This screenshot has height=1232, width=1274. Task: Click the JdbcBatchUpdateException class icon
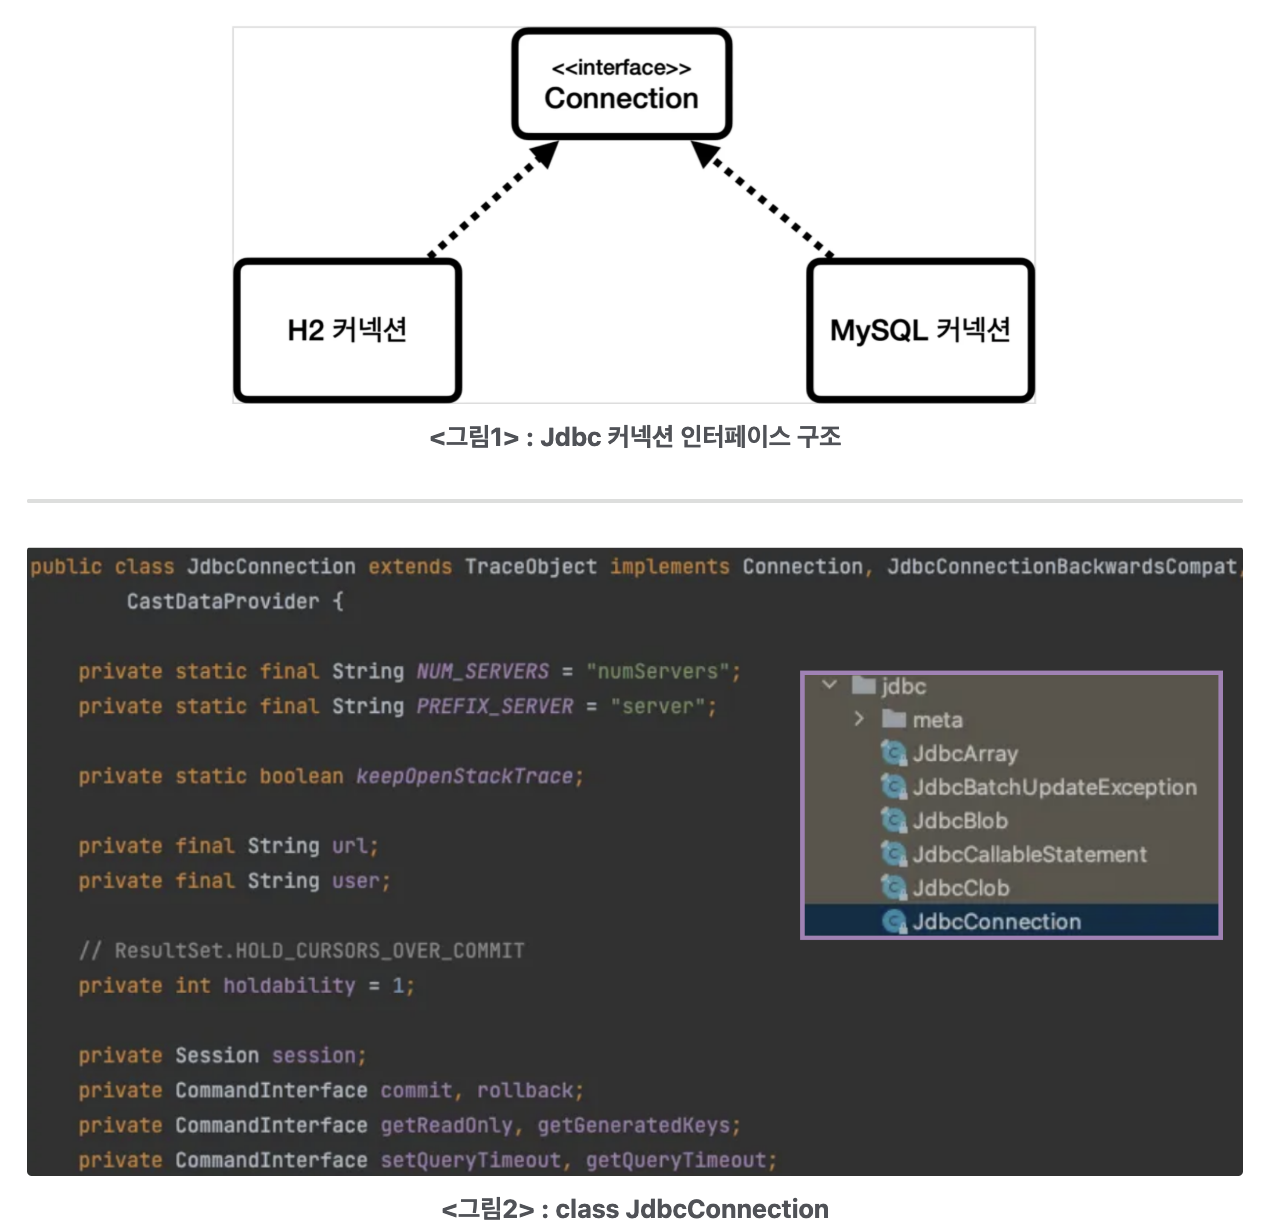pos(894,787)
